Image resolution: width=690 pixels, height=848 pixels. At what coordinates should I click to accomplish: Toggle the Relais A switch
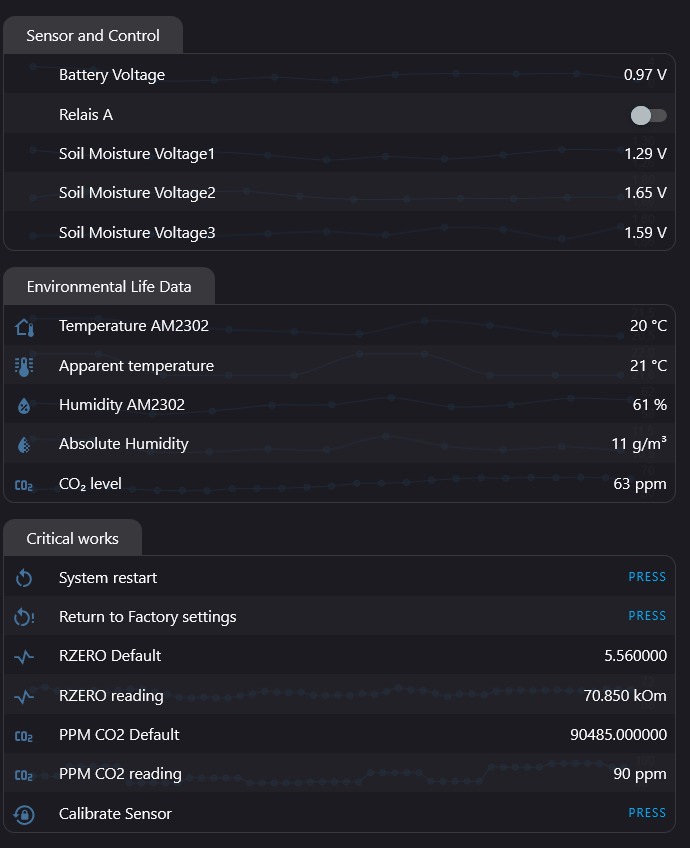pyautogui.click(x=648, y=115)
